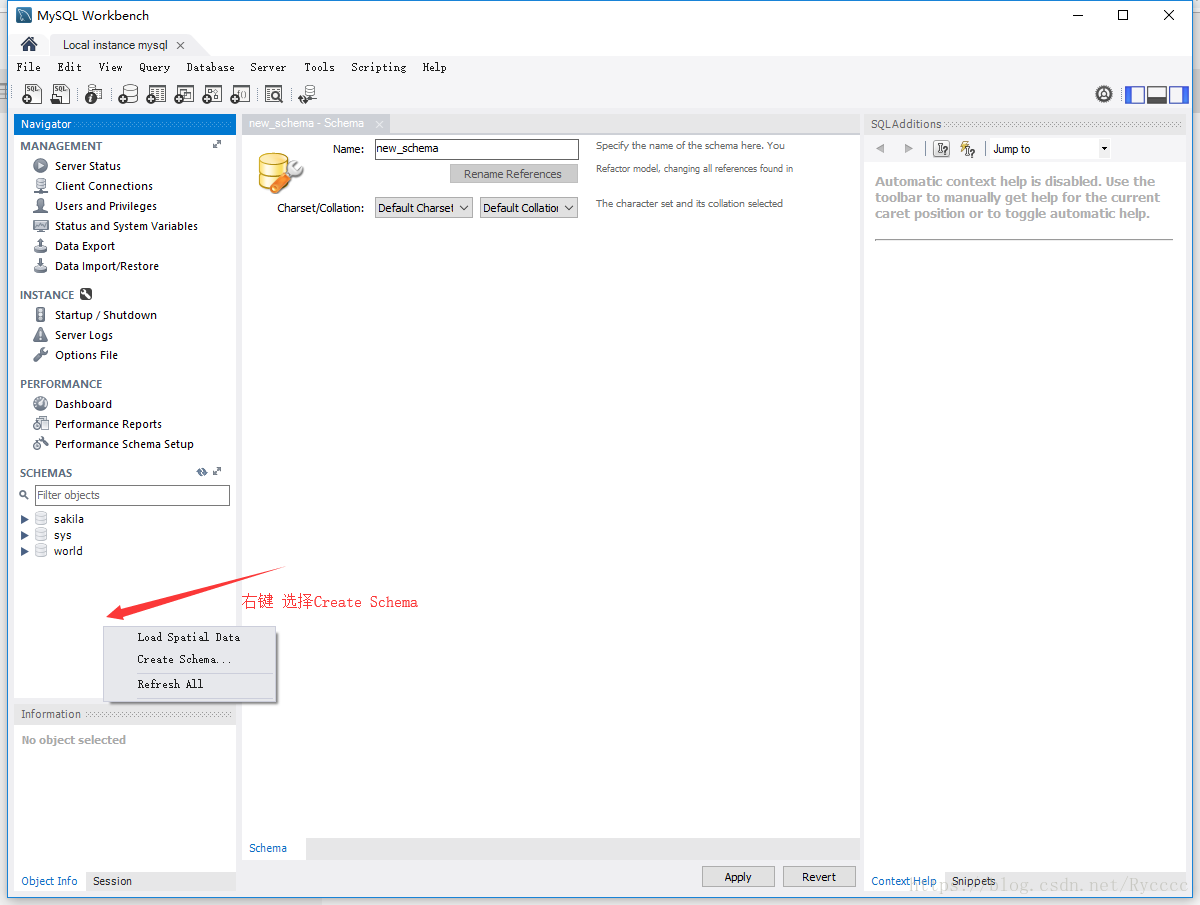Click the Revert button
1200x905 pixels.
(x=819, y=877)
